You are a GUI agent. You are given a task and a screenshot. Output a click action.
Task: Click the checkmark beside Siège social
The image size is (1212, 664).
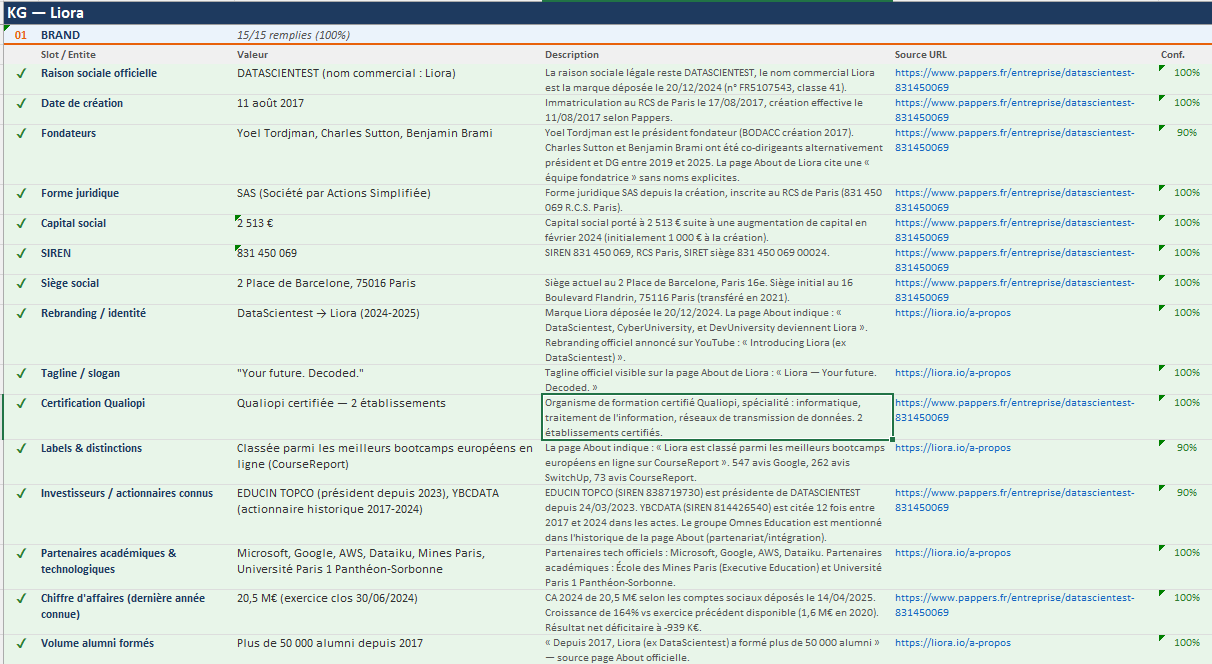tap(20, 283)
